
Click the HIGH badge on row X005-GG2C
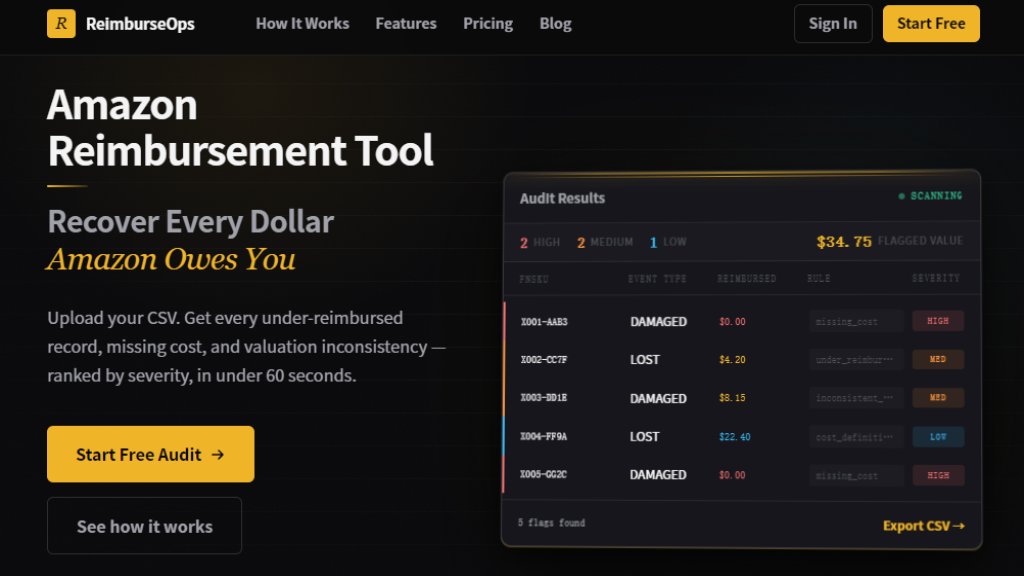point(938,475)
